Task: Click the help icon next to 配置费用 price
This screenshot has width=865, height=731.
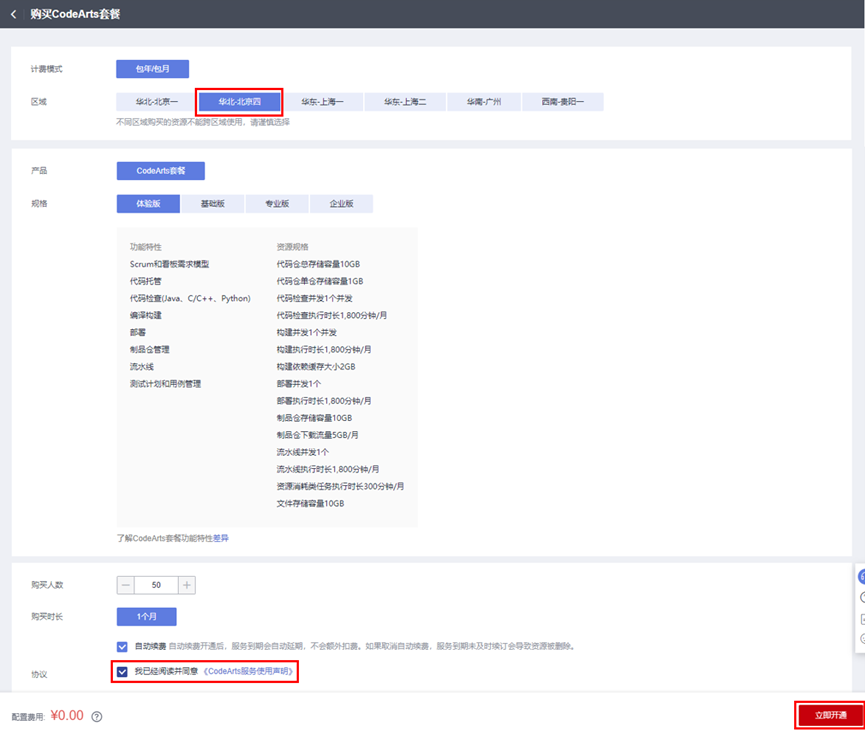Action: [x=97, y=716]
